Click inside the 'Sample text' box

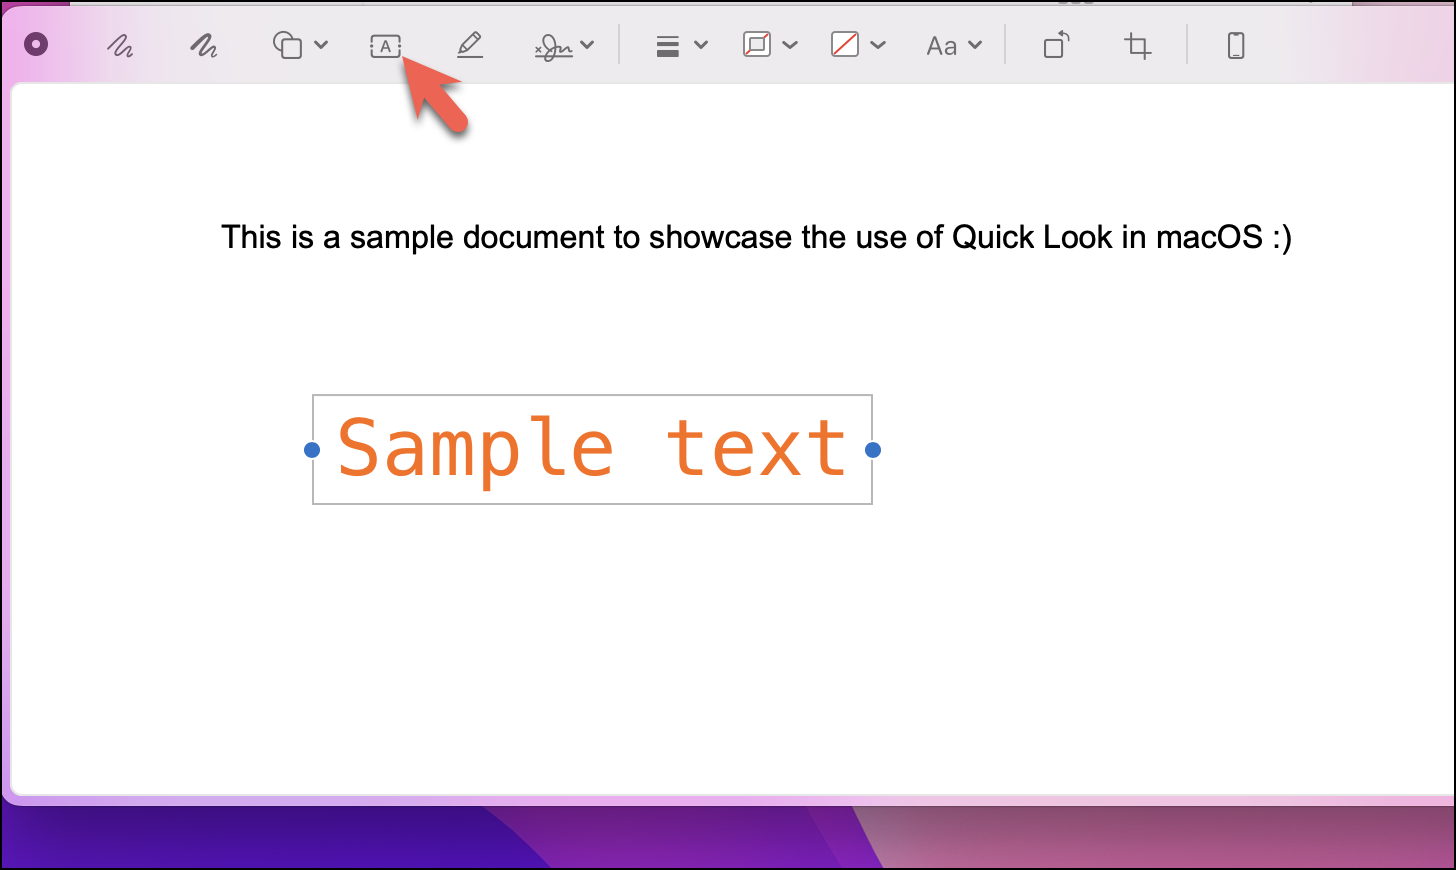(592, 450)
